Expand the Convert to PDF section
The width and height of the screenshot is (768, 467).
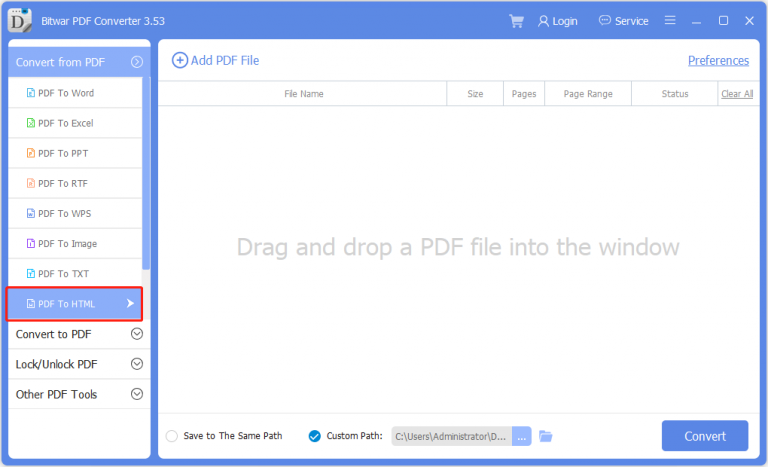[x=137, y=334]
